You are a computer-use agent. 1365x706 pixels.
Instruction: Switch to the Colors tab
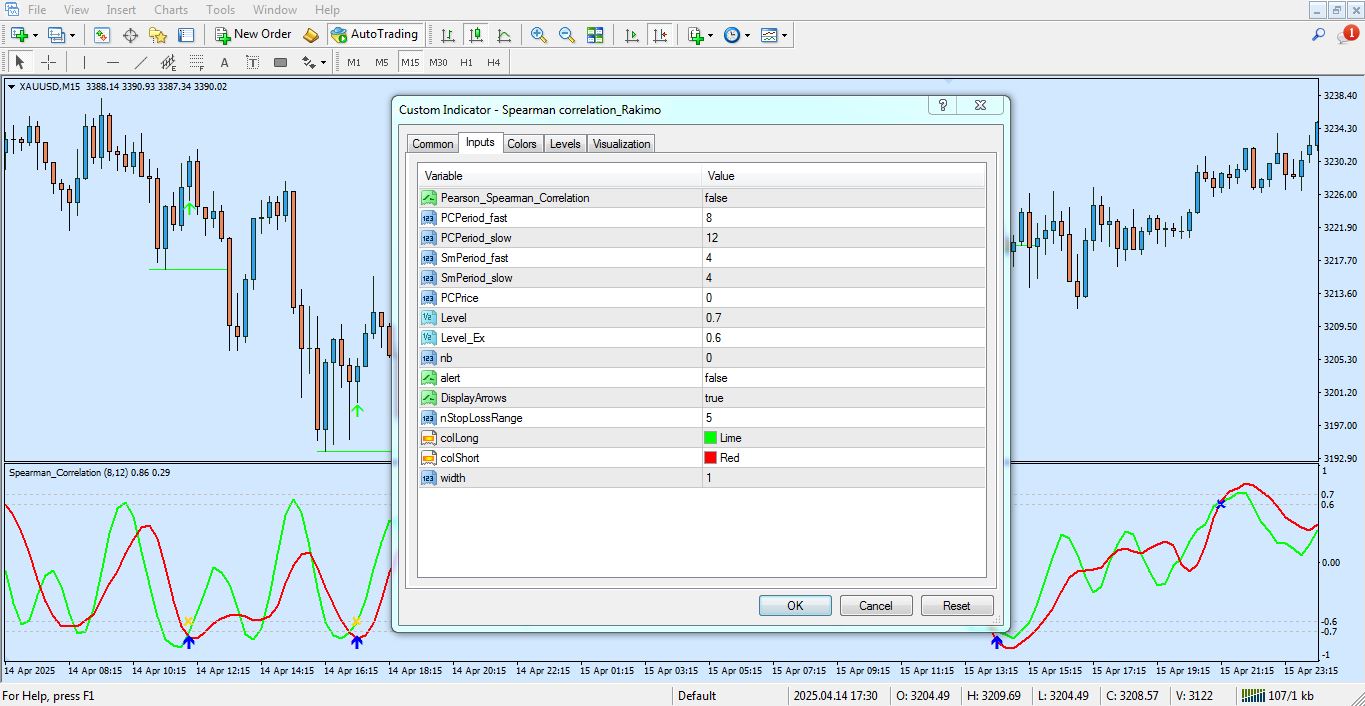pyautogui.click(x=521, y=143)
